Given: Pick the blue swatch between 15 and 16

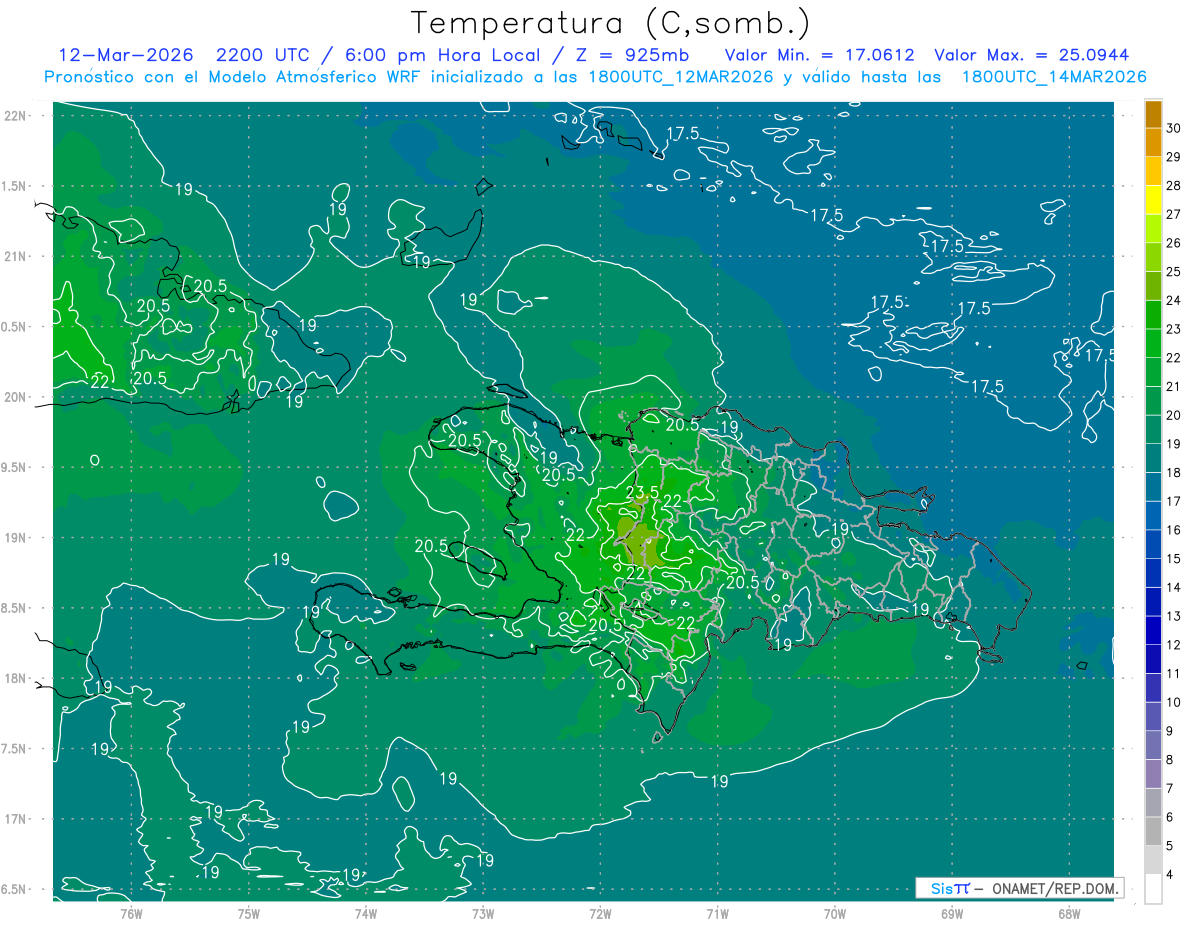Looking at the screenshot, I should click(1153, 544).
